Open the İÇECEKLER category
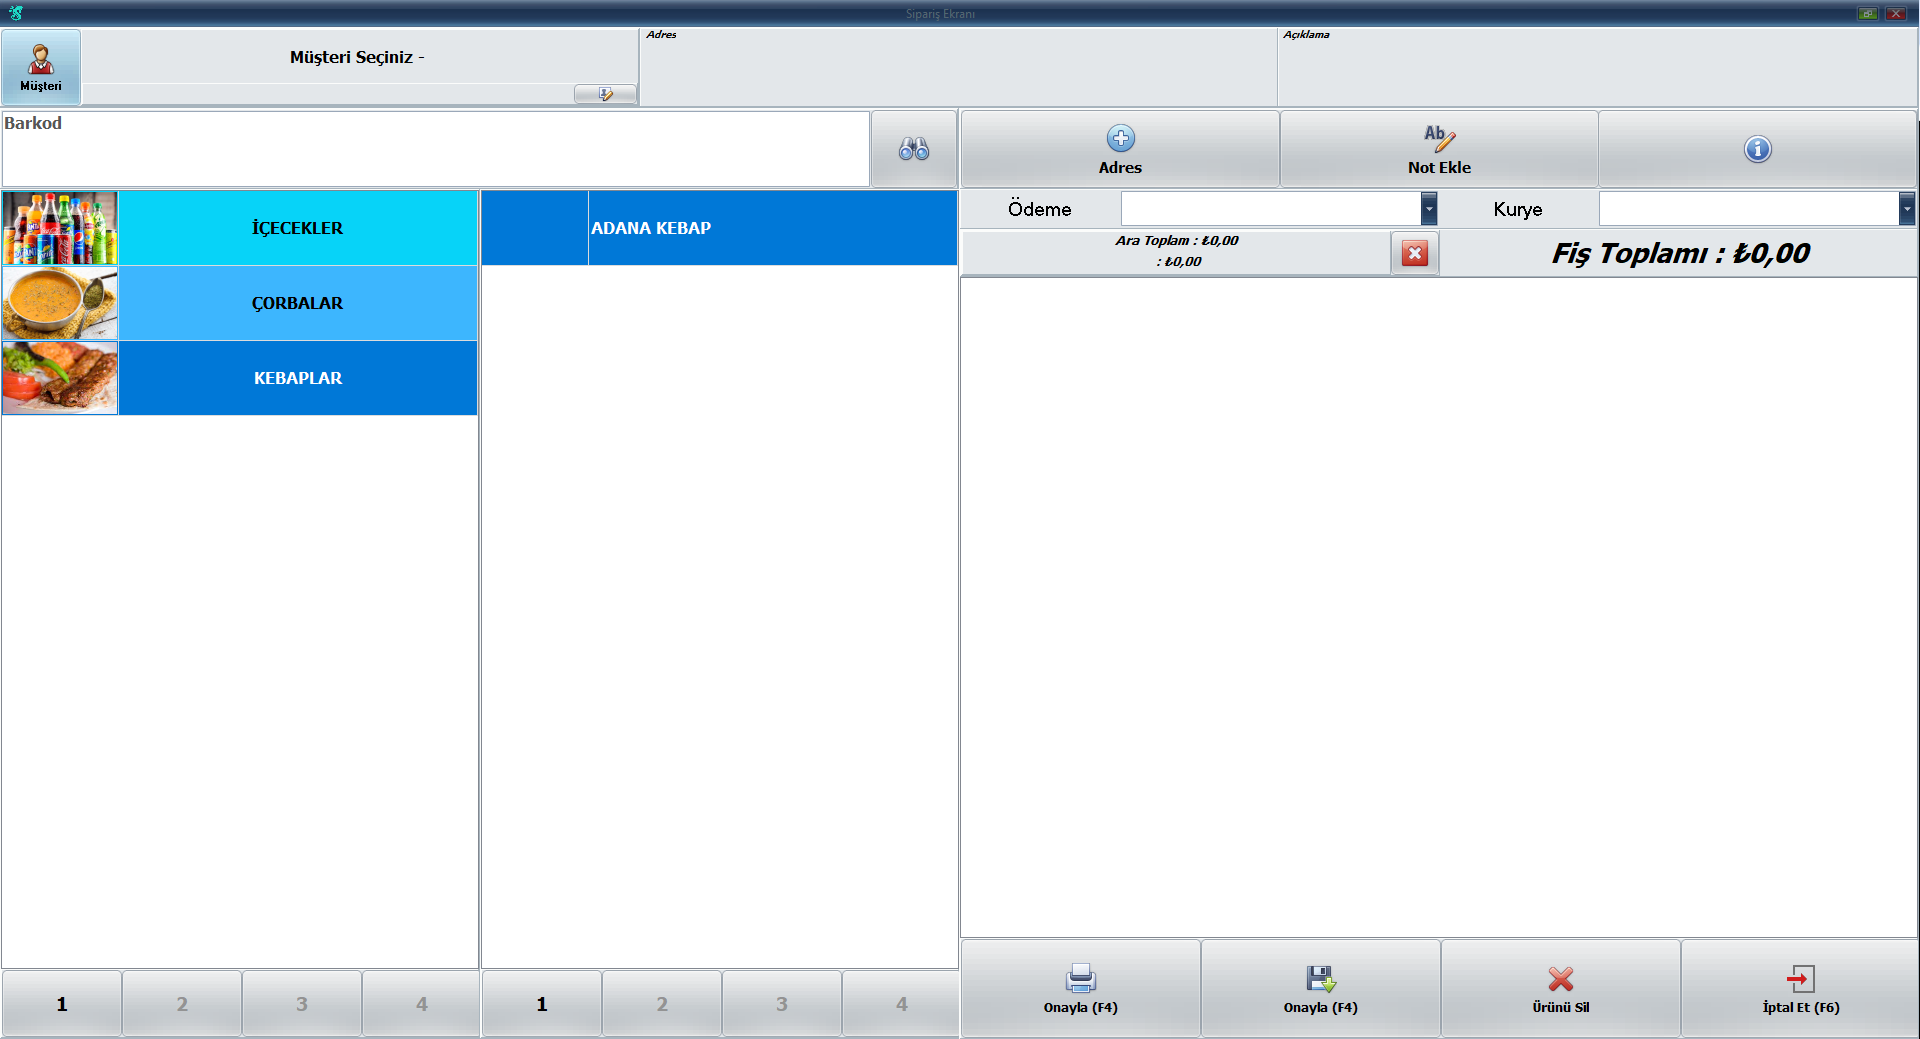1920x1039 pixels. coord(298,228)
